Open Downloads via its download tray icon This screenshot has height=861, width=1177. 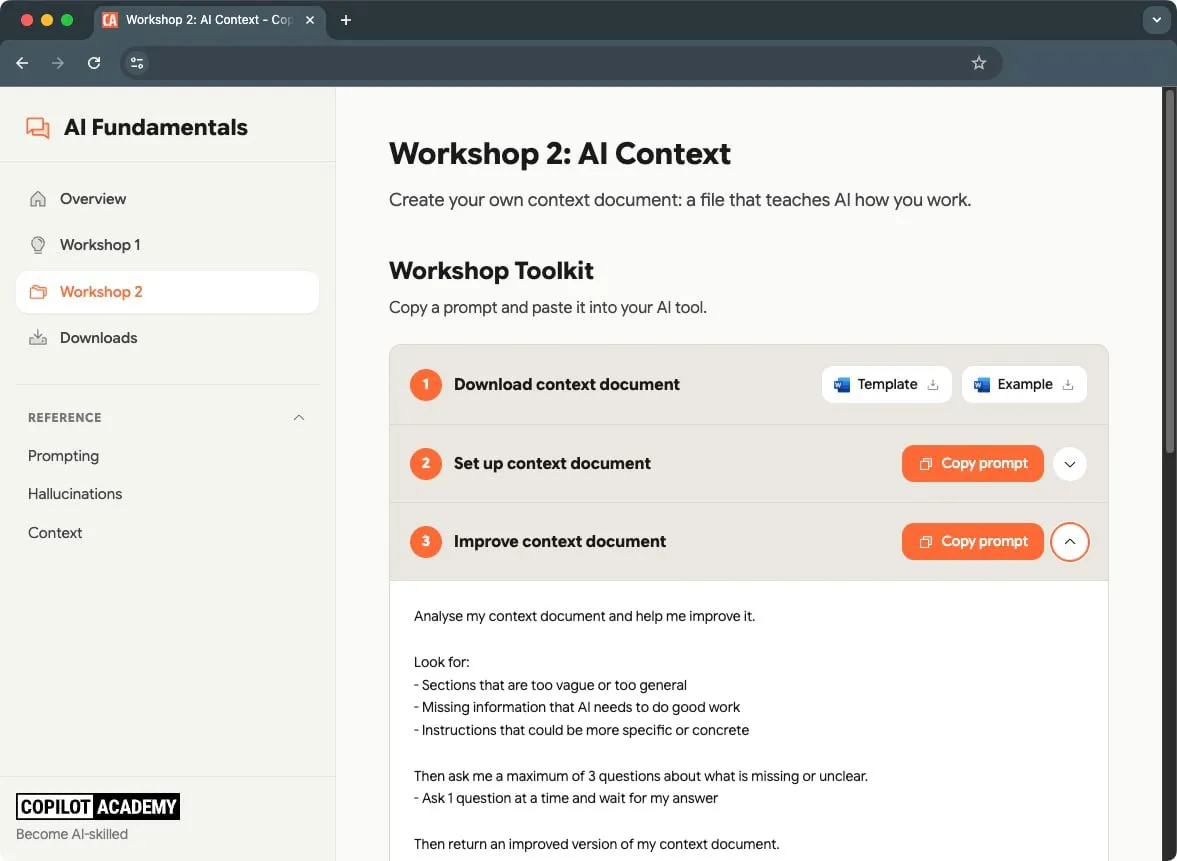[x=37, y=337]
